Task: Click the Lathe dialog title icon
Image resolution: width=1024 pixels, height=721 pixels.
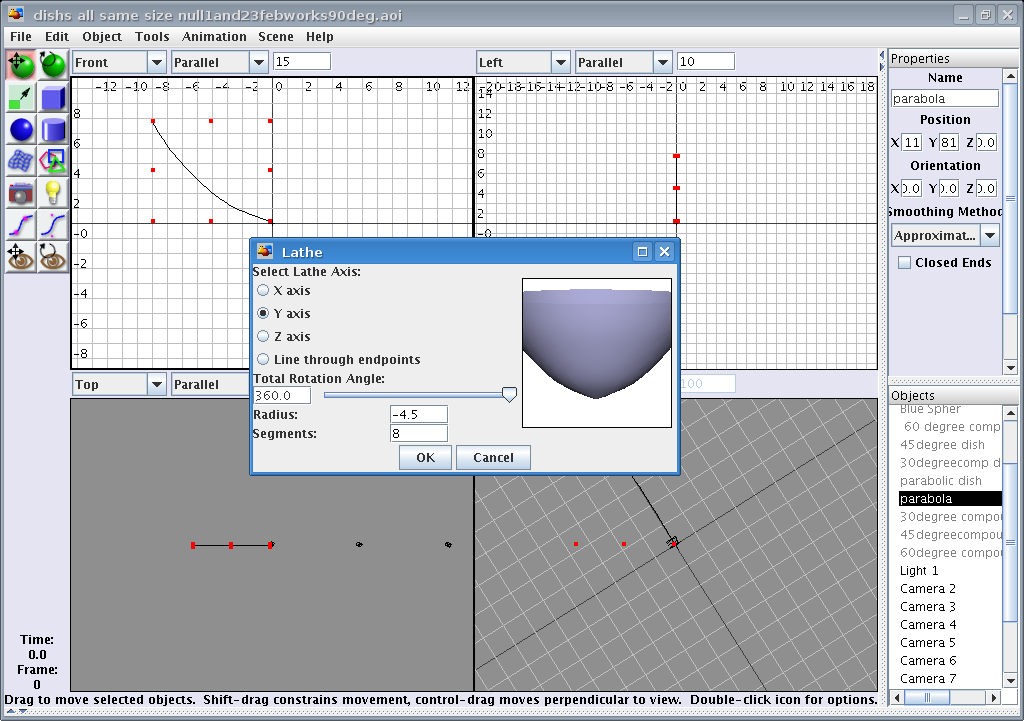Action: (x=264, y=251)
